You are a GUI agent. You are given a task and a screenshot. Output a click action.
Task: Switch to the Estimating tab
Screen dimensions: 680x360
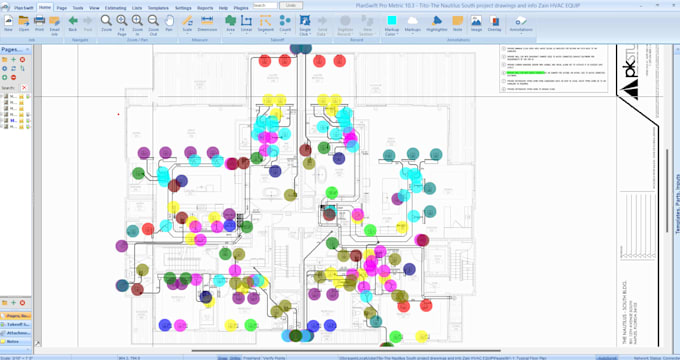tap(115, 8)
